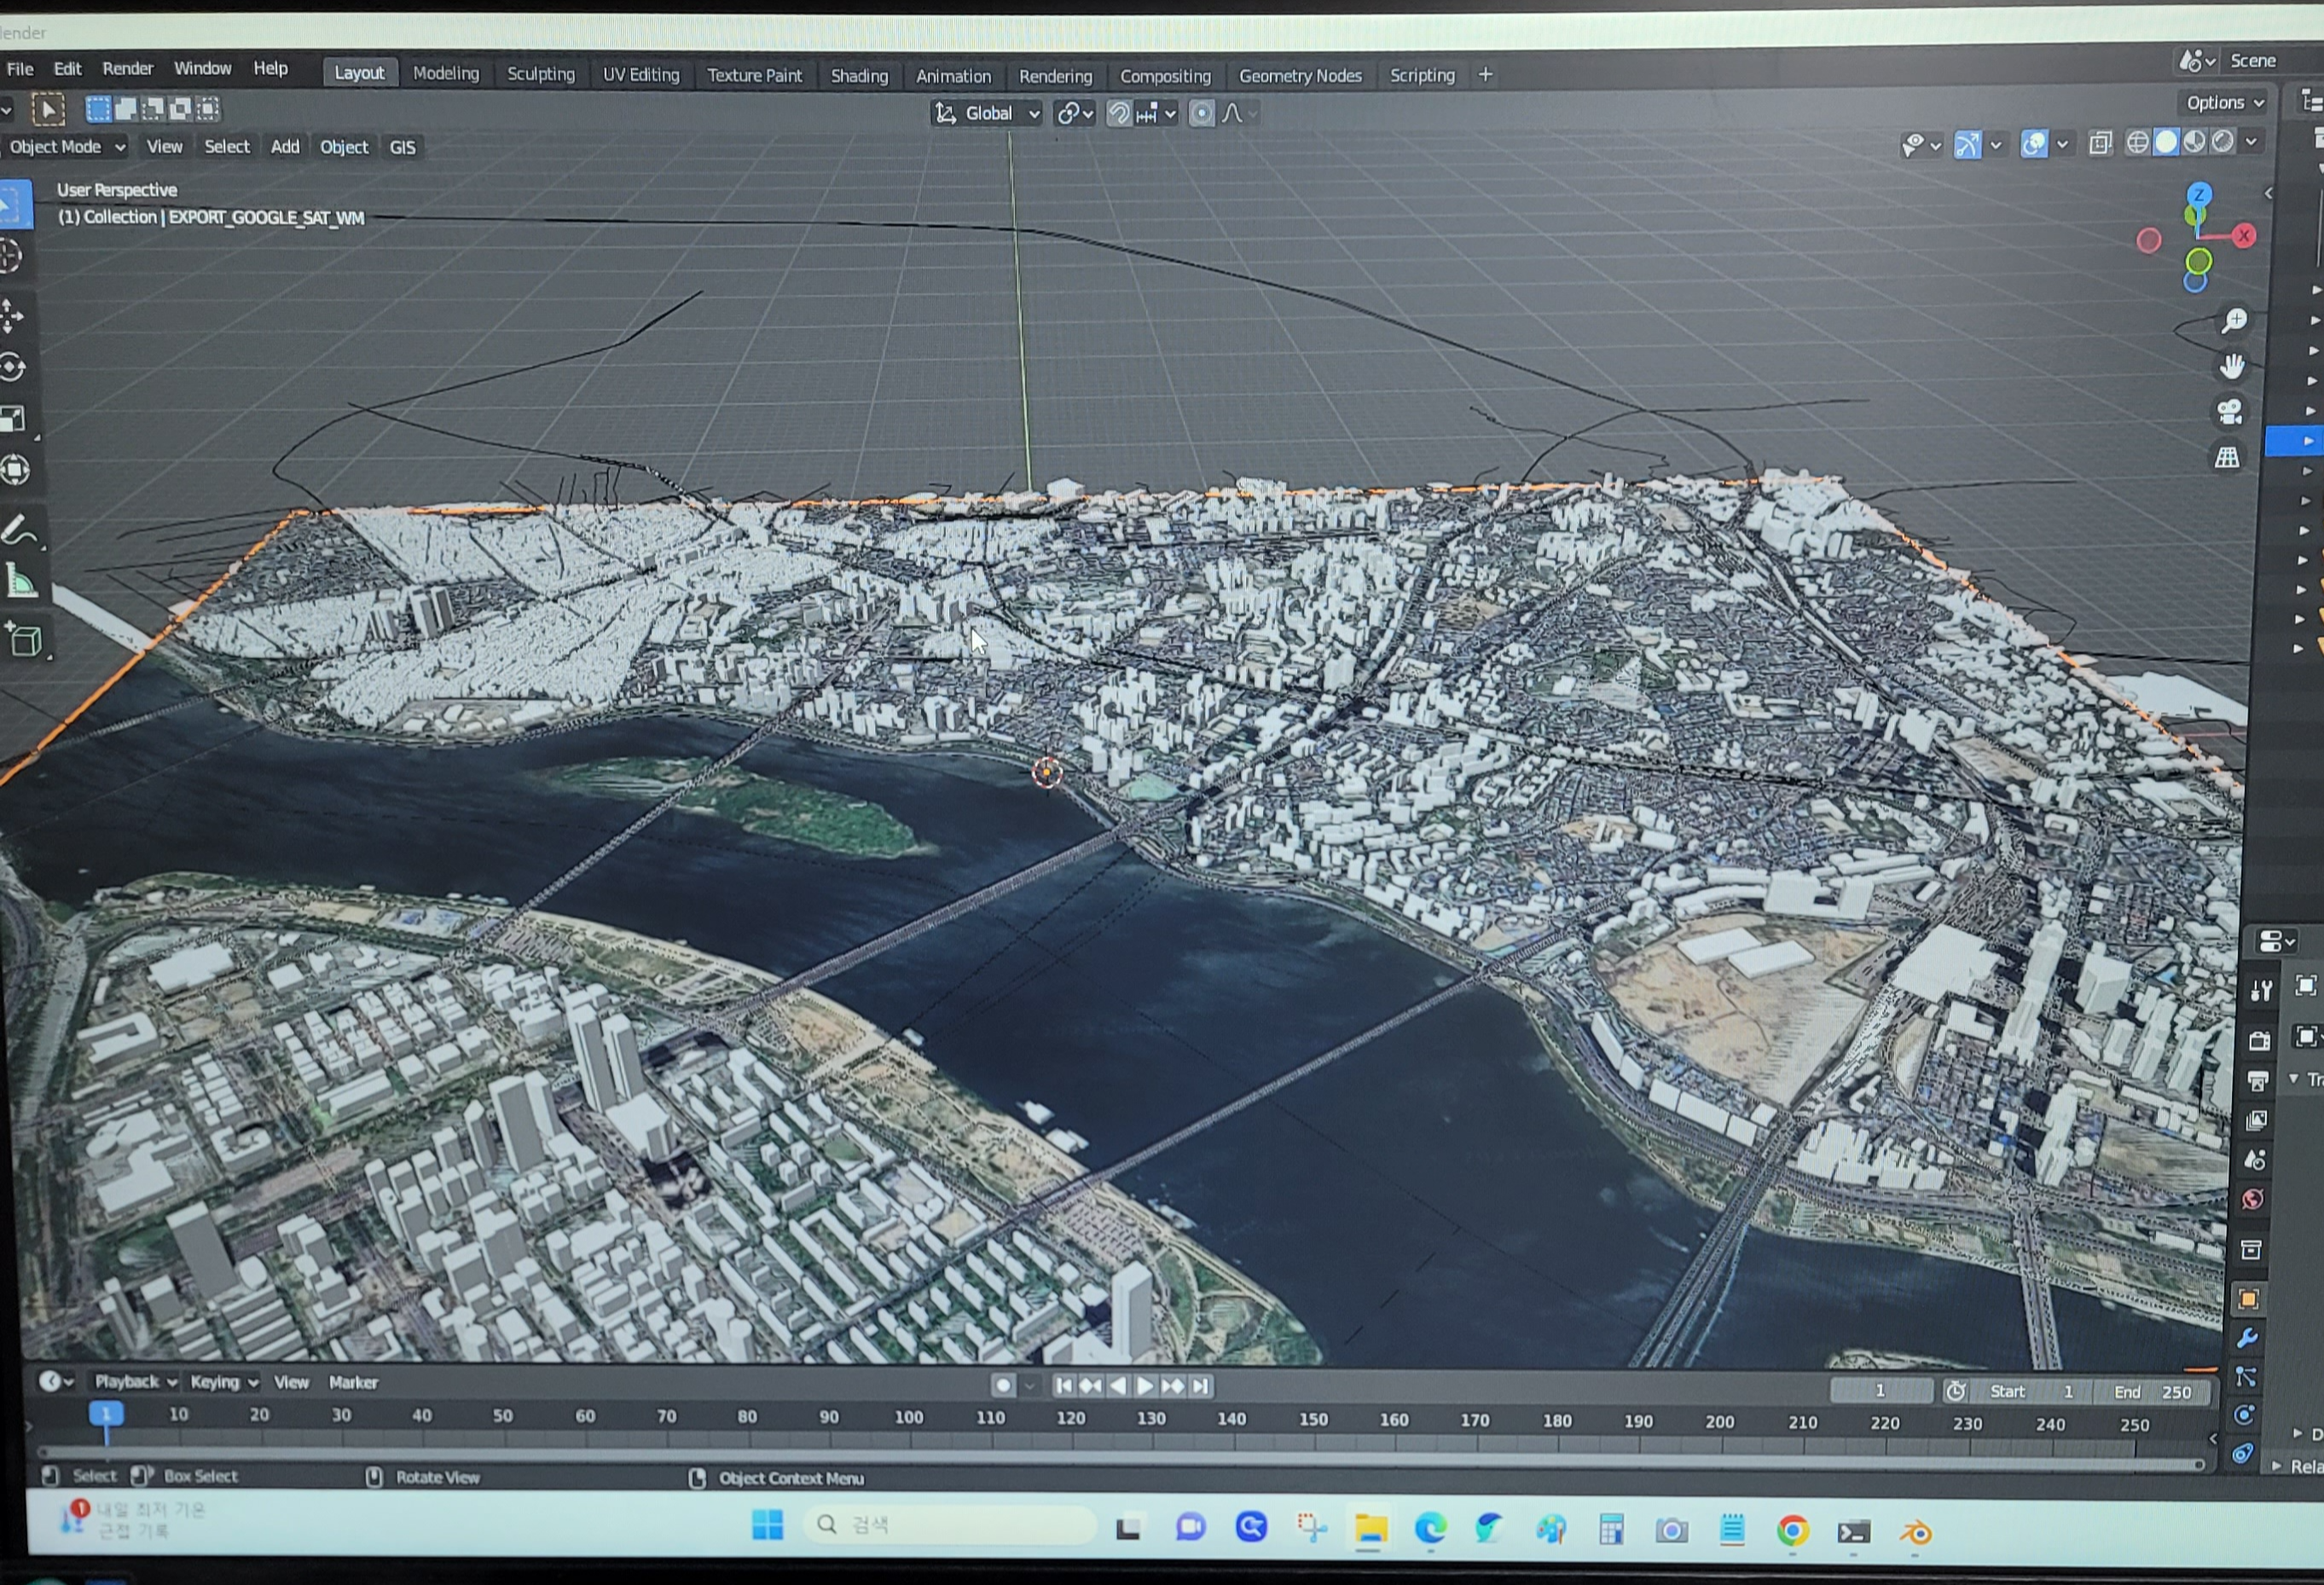Click the Zoom view magnifier icon
This screenshot has width=2324, height=1585.
(2233, 321)
